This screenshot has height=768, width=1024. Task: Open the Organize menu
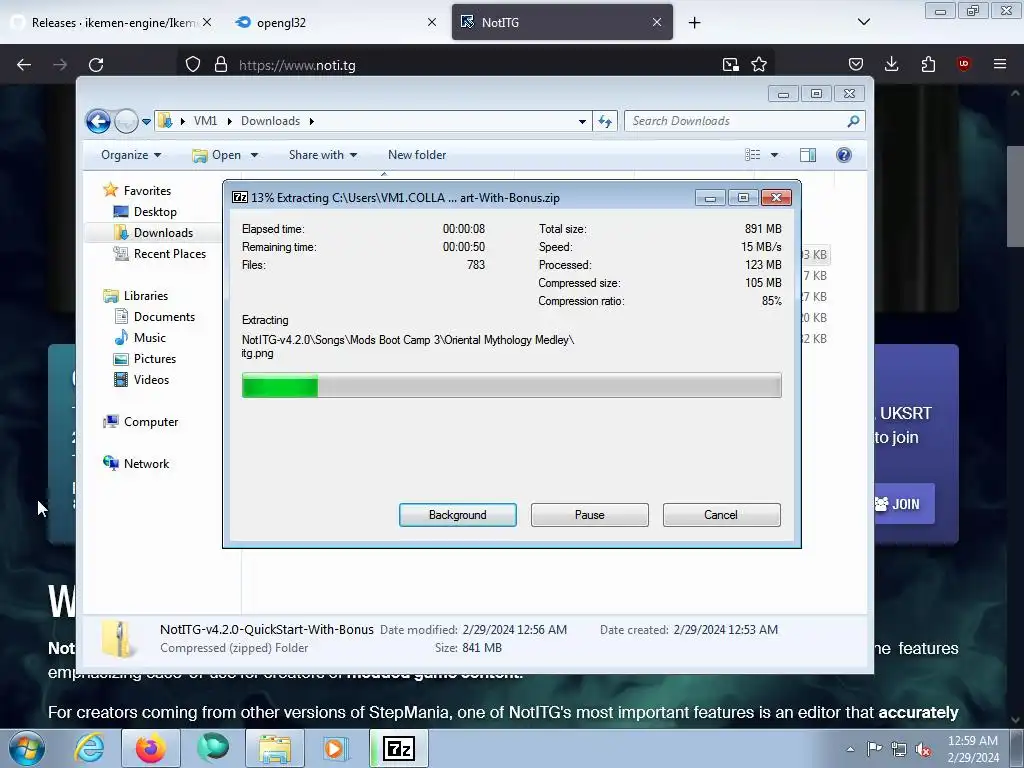pyautogui.click(x=131, y=155)
